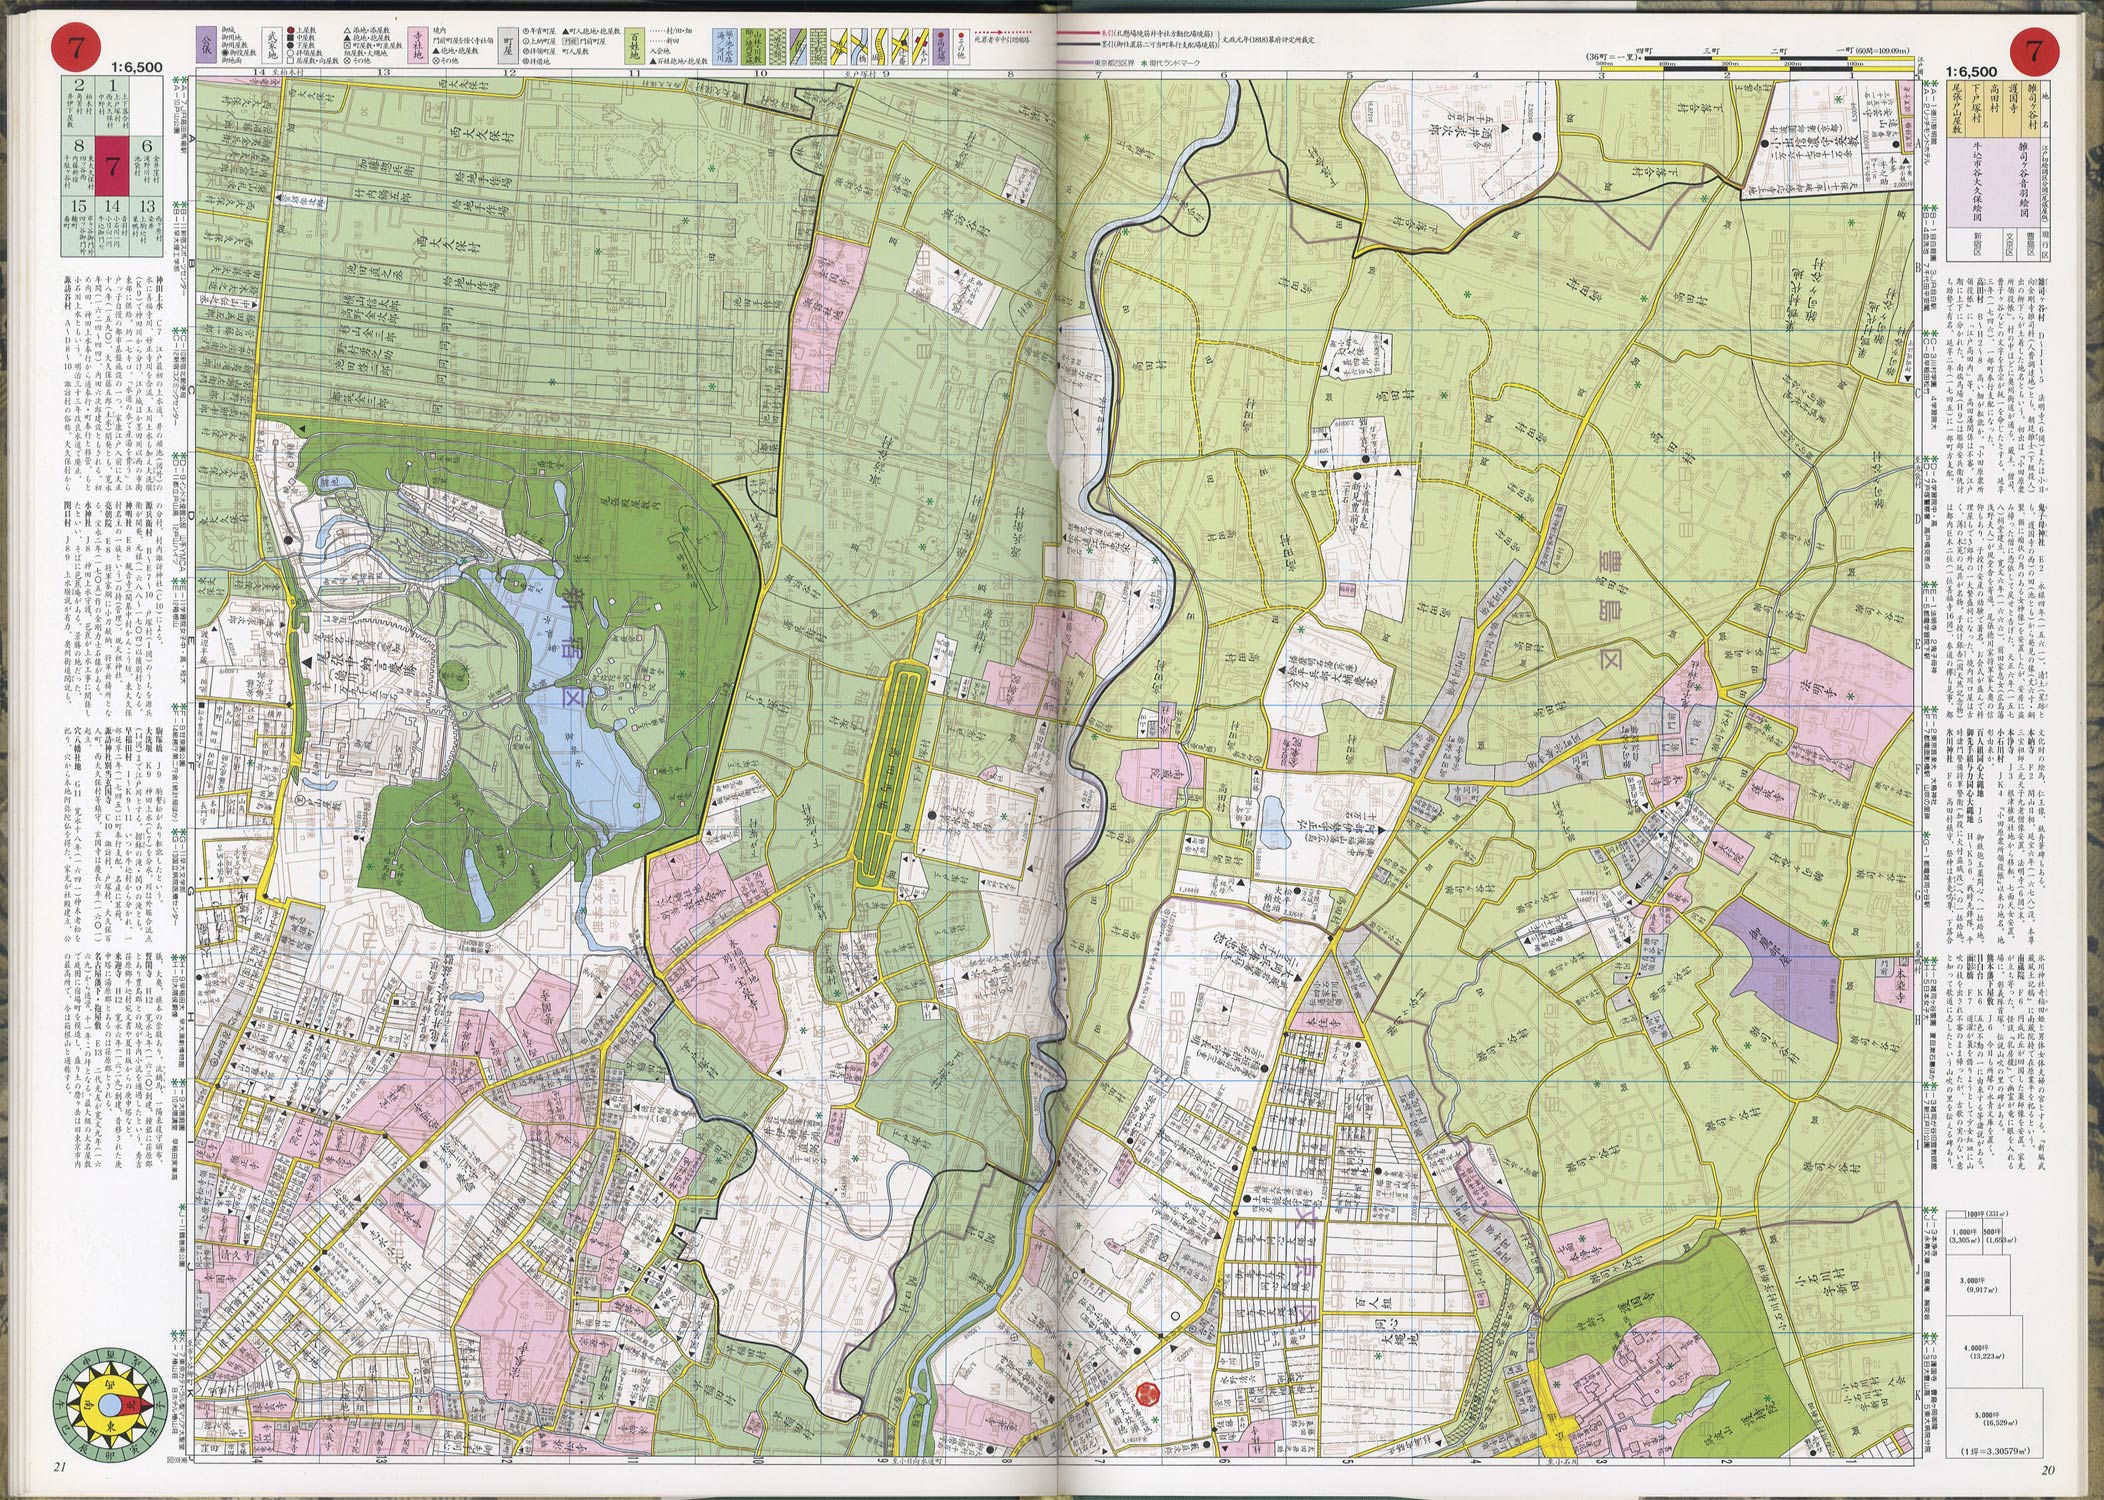Switch to map sheet 7 via red page badge
The image size is (2104, 1500).
coord(76,47)
